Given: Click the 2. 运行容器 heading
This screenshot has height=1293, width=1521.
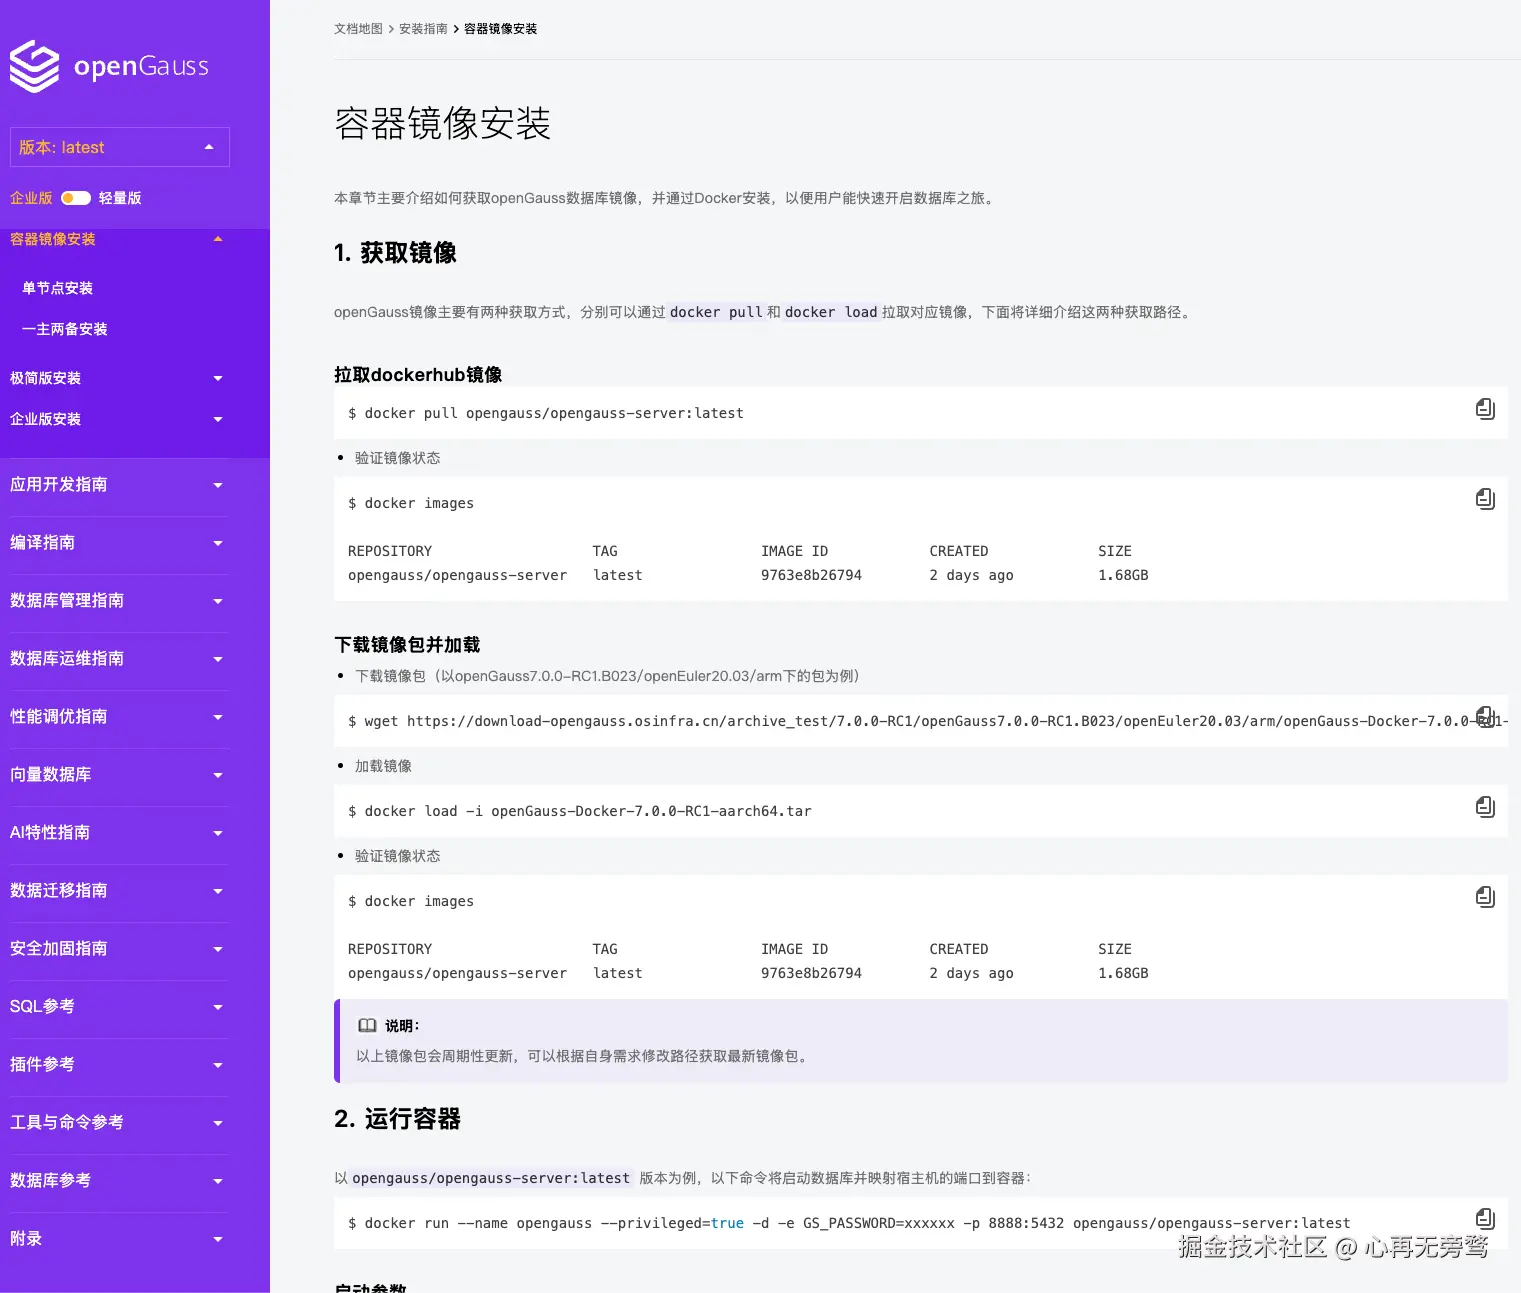Looking at the screenshot, I should [x=397, y=1119].
